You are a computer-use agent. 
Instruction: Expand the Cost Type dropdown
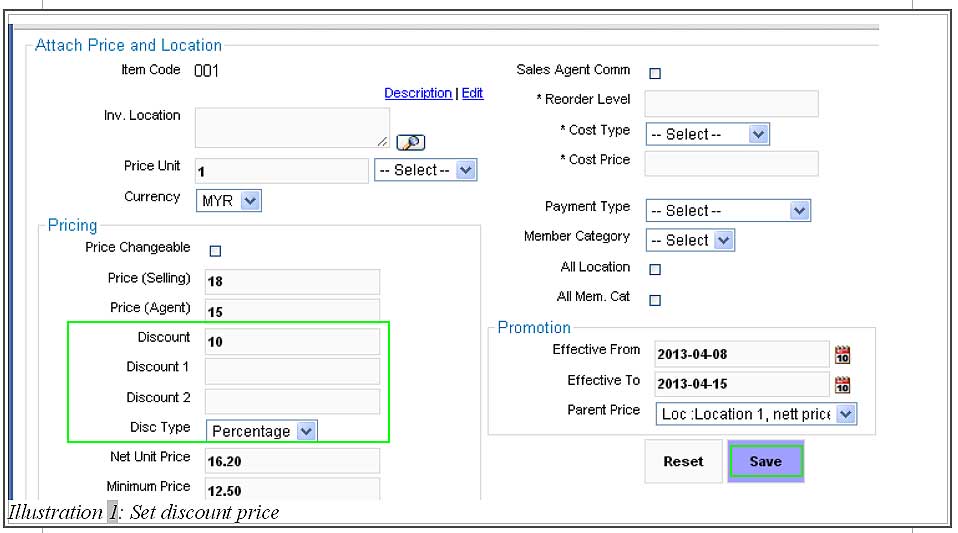pos(708,134)
